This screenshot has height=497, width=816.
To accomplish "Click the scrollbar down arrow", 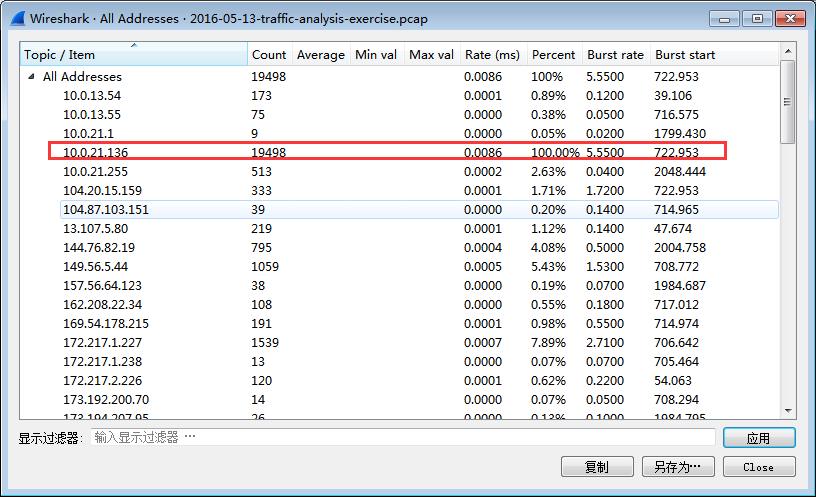I will point(788,411).
